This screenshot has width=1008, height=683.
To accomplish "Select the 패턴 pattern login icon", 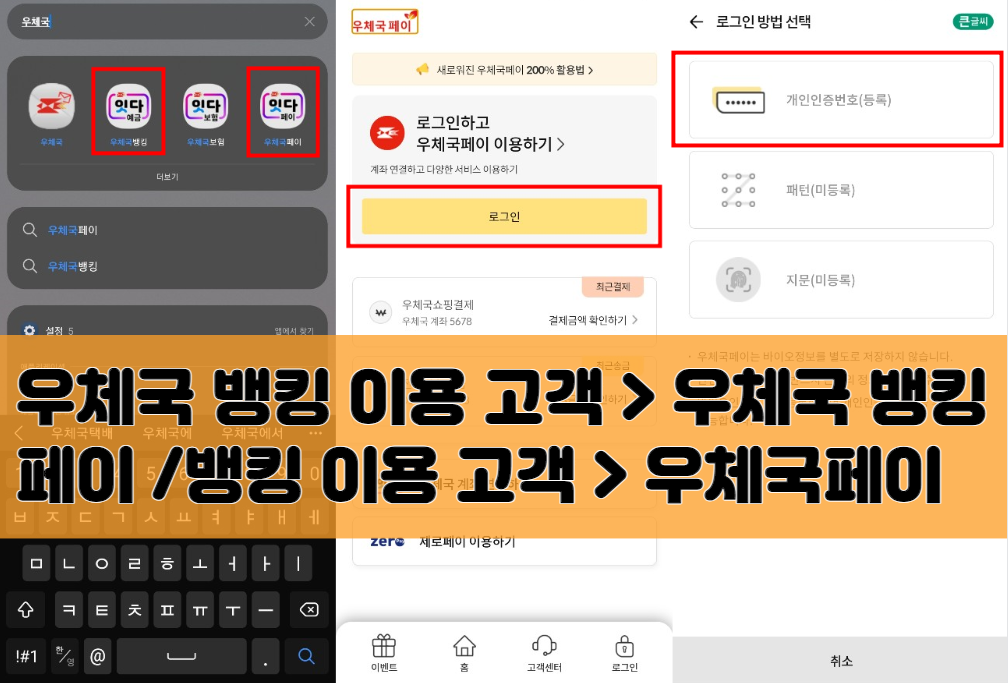I will pyautogui.click(x=738, y=190).
